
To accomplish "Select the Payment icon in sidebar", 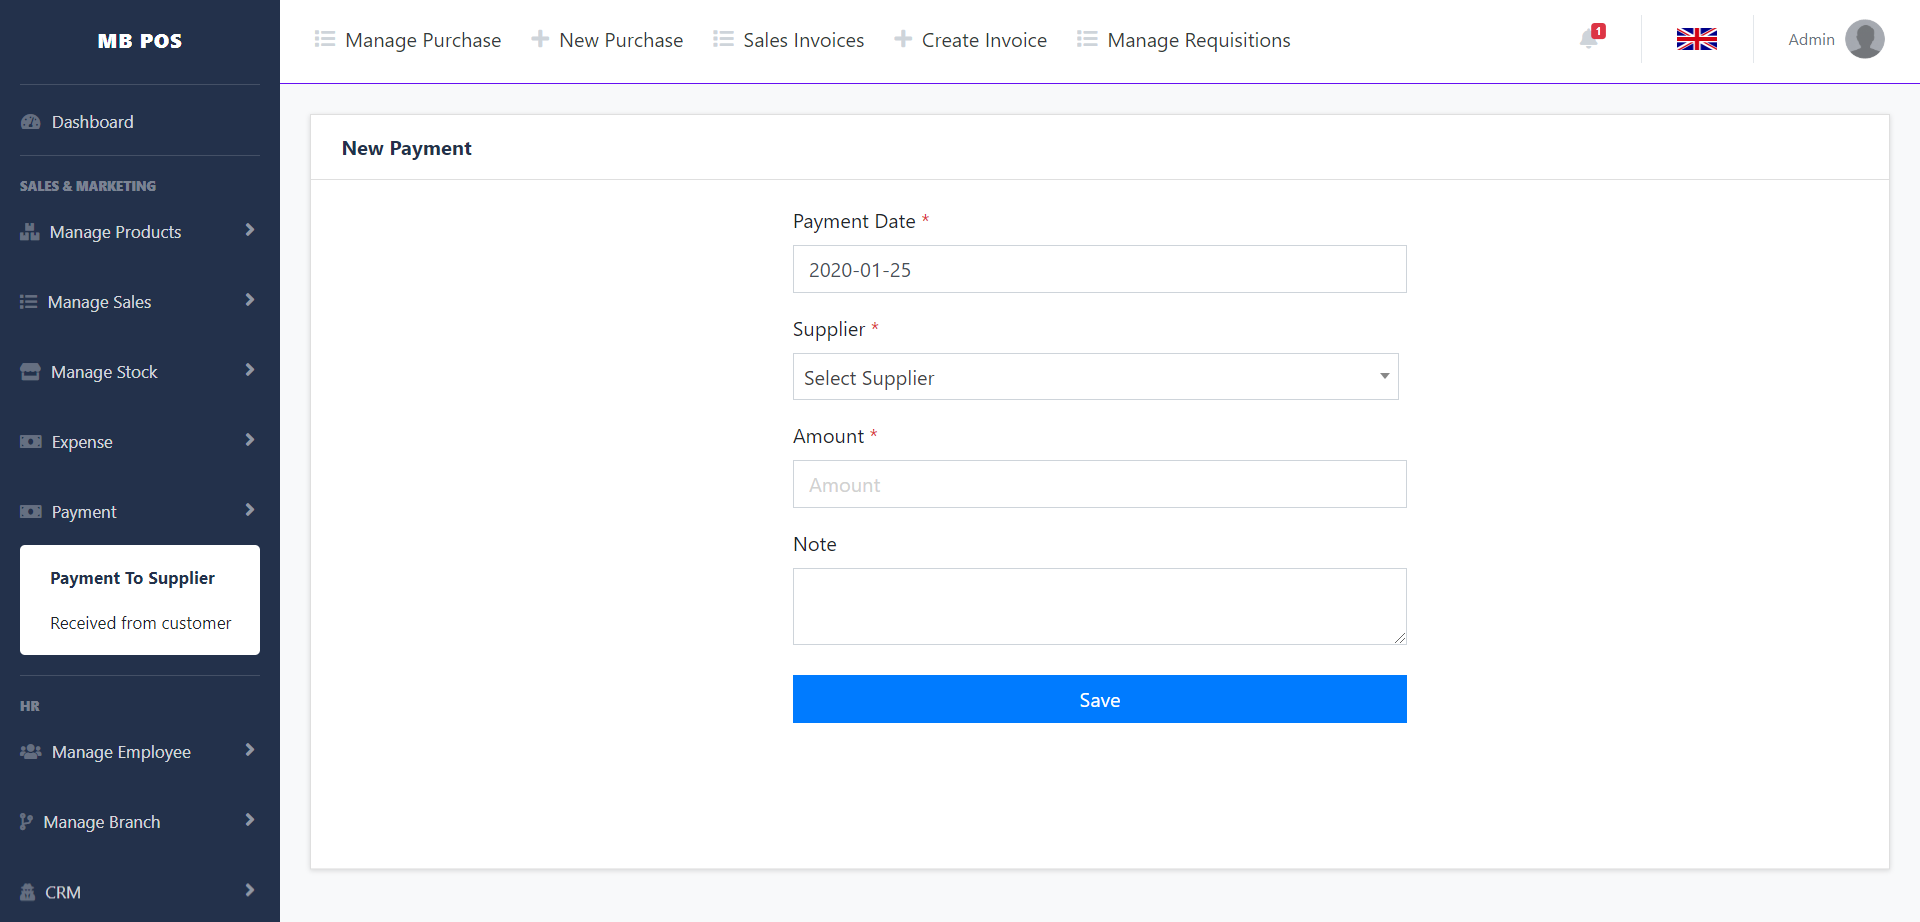I will coord(29,511).
